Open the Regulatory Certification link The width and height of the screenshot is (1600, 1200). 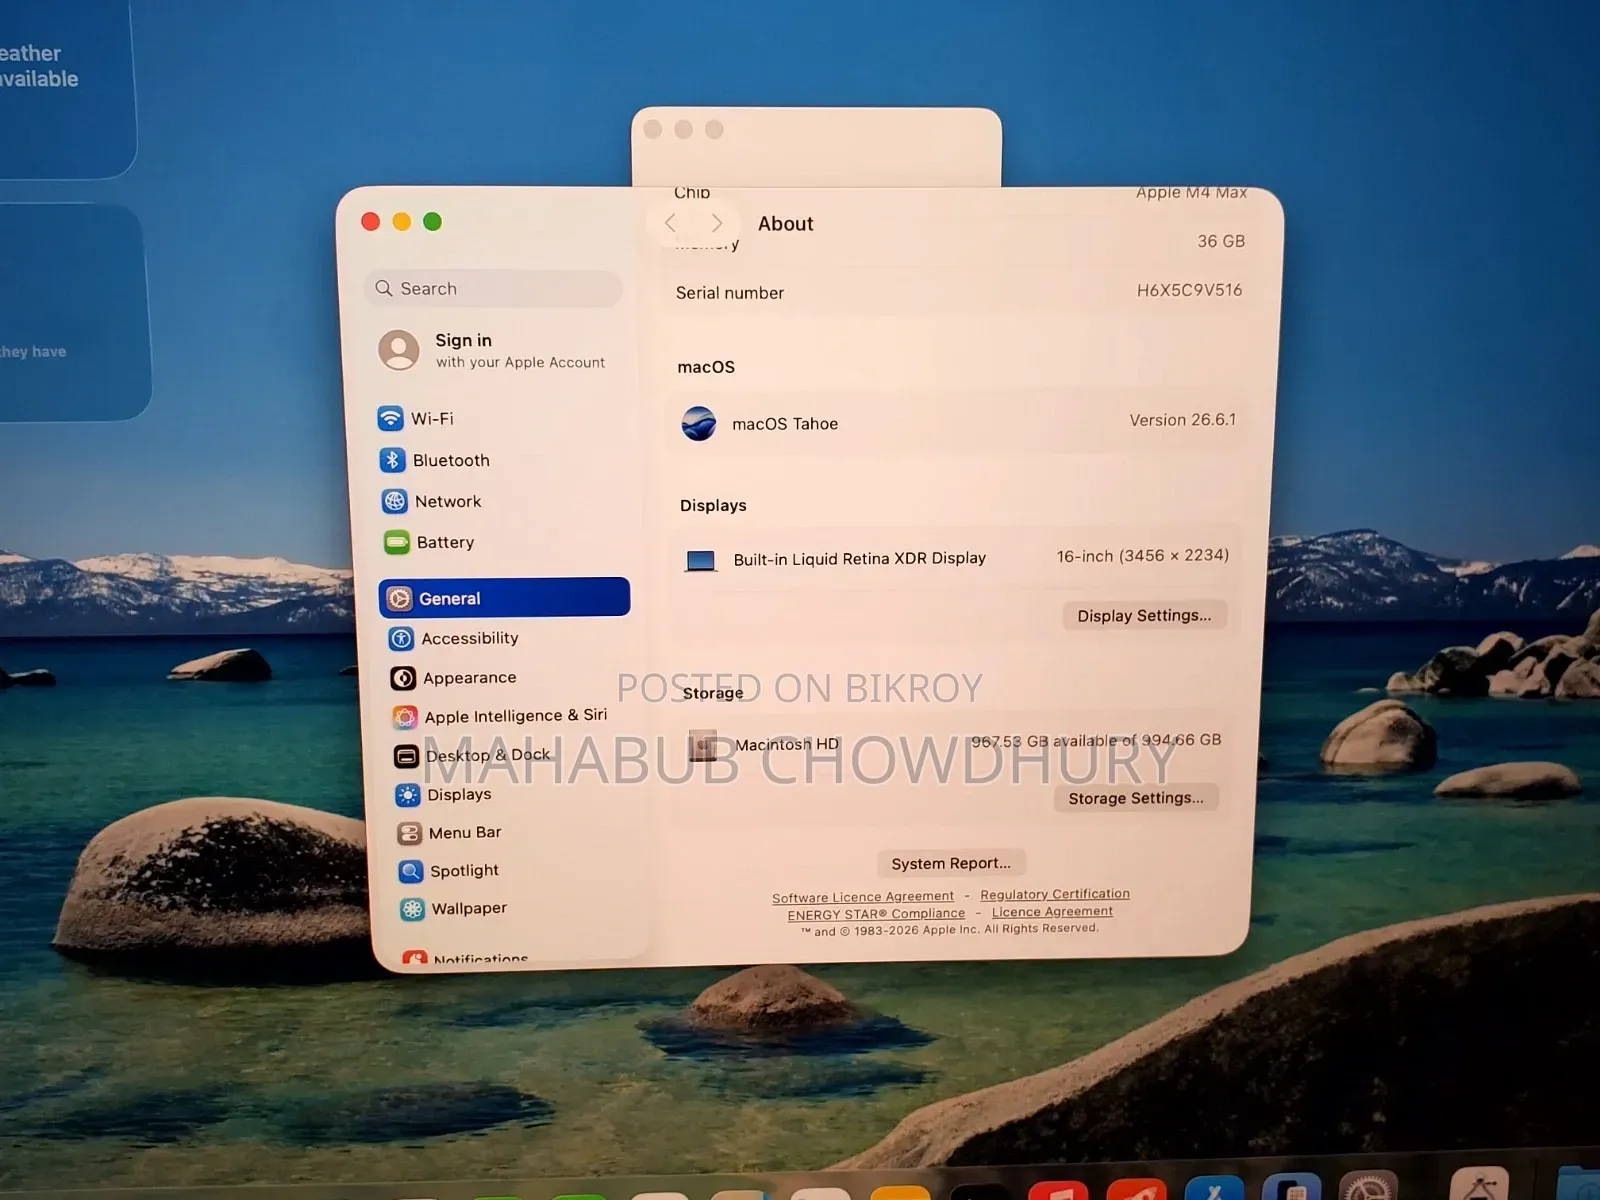(1055, 894)
